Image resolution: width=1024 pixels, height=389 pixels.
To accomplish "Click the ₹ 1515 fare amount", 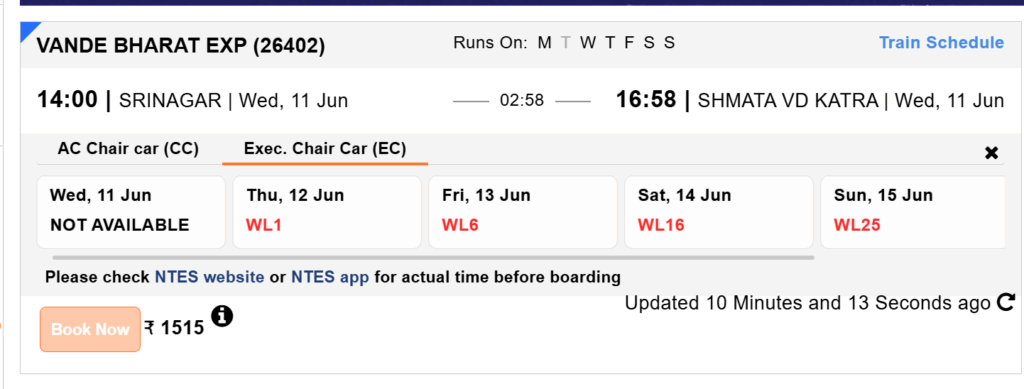I will 174,328.
